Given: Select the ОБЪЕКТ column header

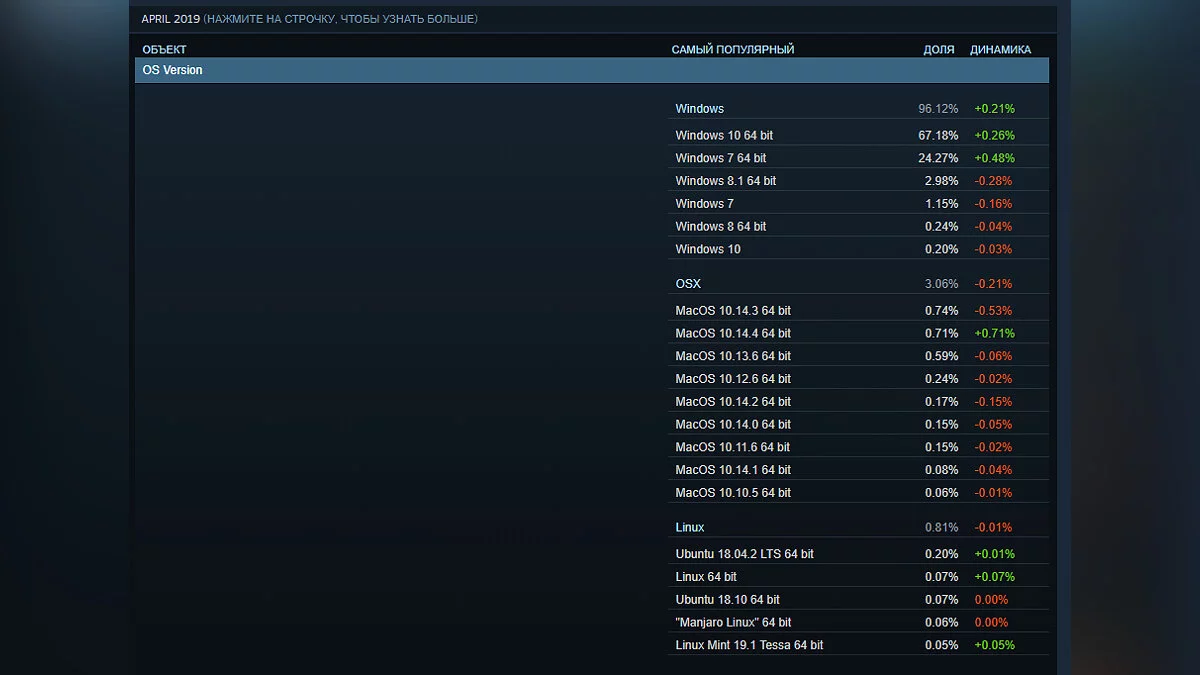Looking at the screenshot, I should coord(164,49).
